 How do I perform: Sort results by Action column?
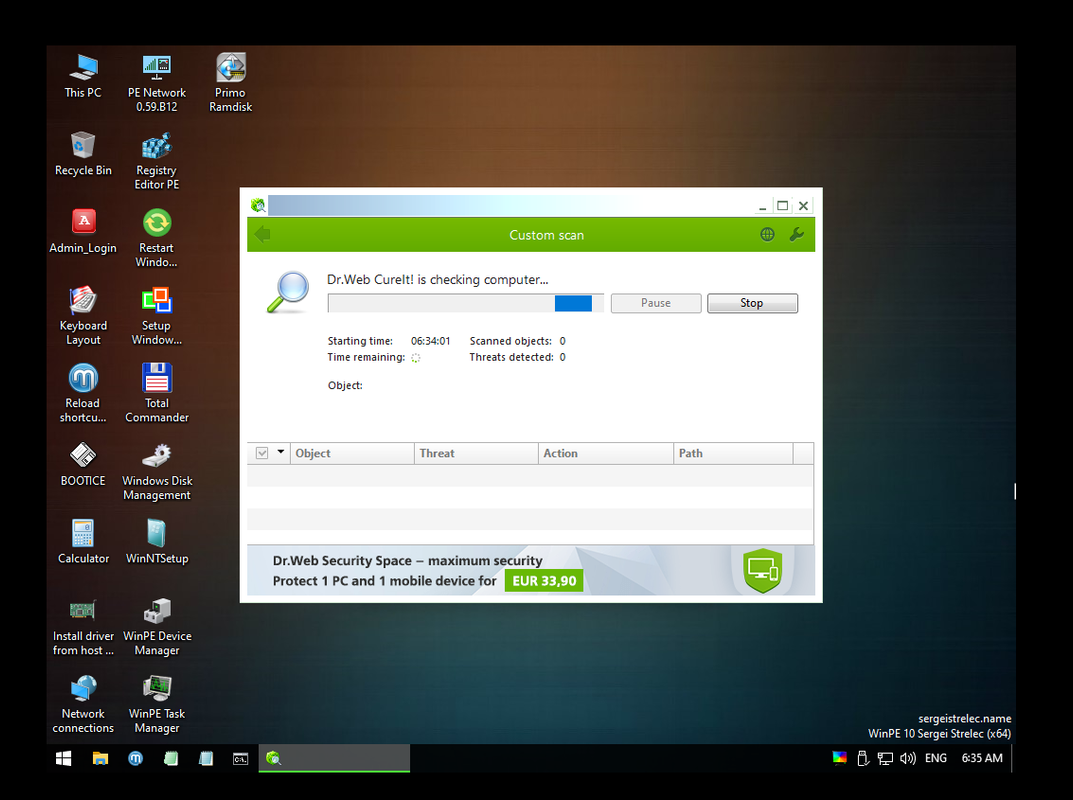(606, 453)
